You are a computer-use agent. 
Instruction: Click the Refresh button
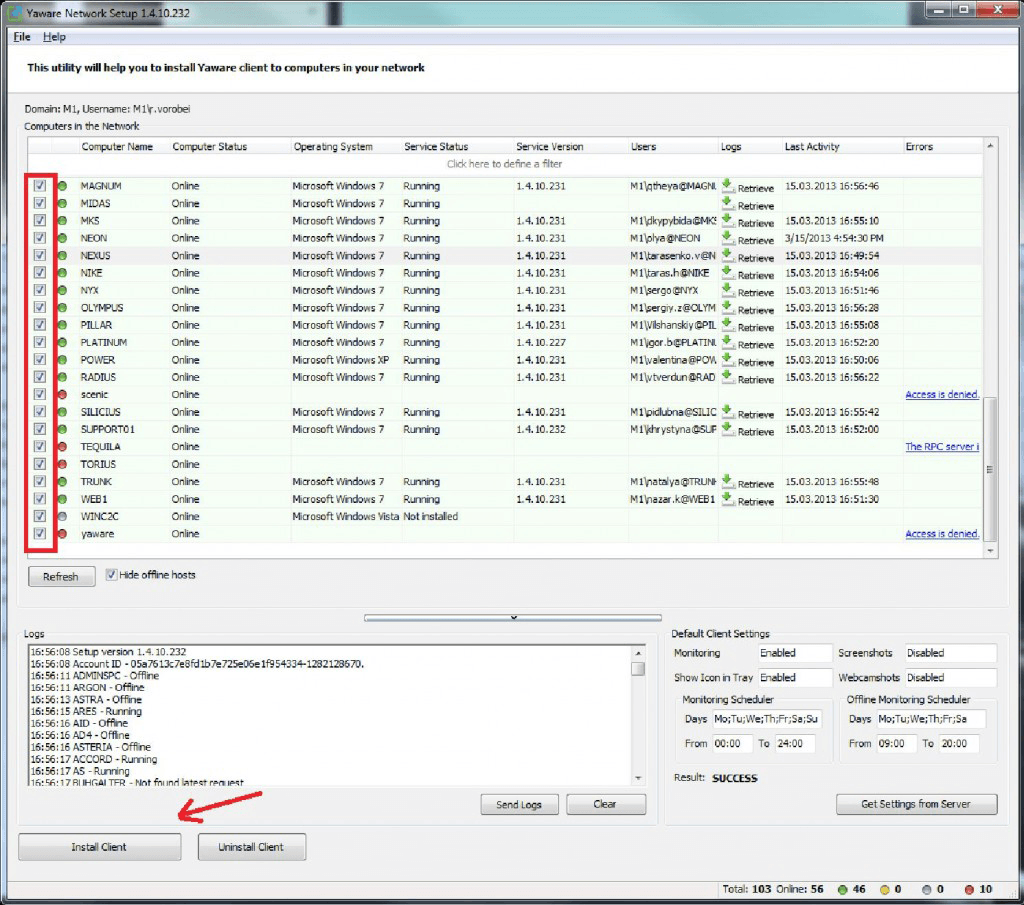pyautogui.click(x=61, y=577)
